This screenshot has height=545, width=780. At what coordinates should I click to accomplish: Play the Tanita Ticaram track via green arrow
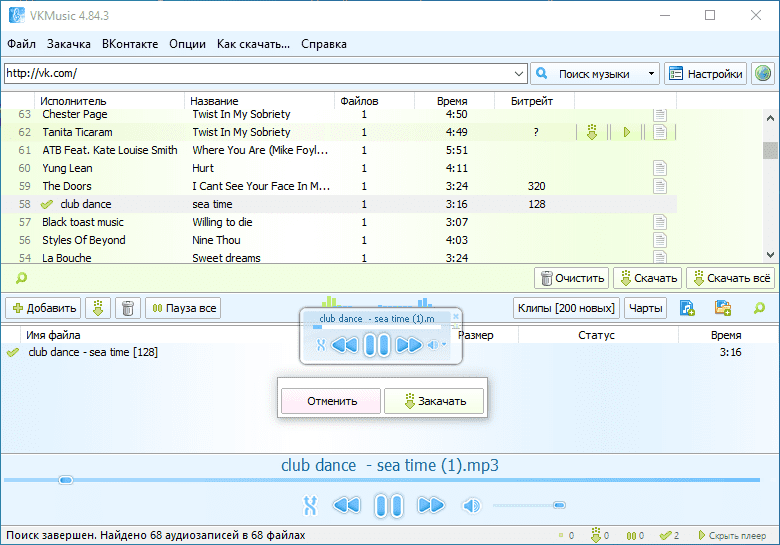click(x=627, y=132)
